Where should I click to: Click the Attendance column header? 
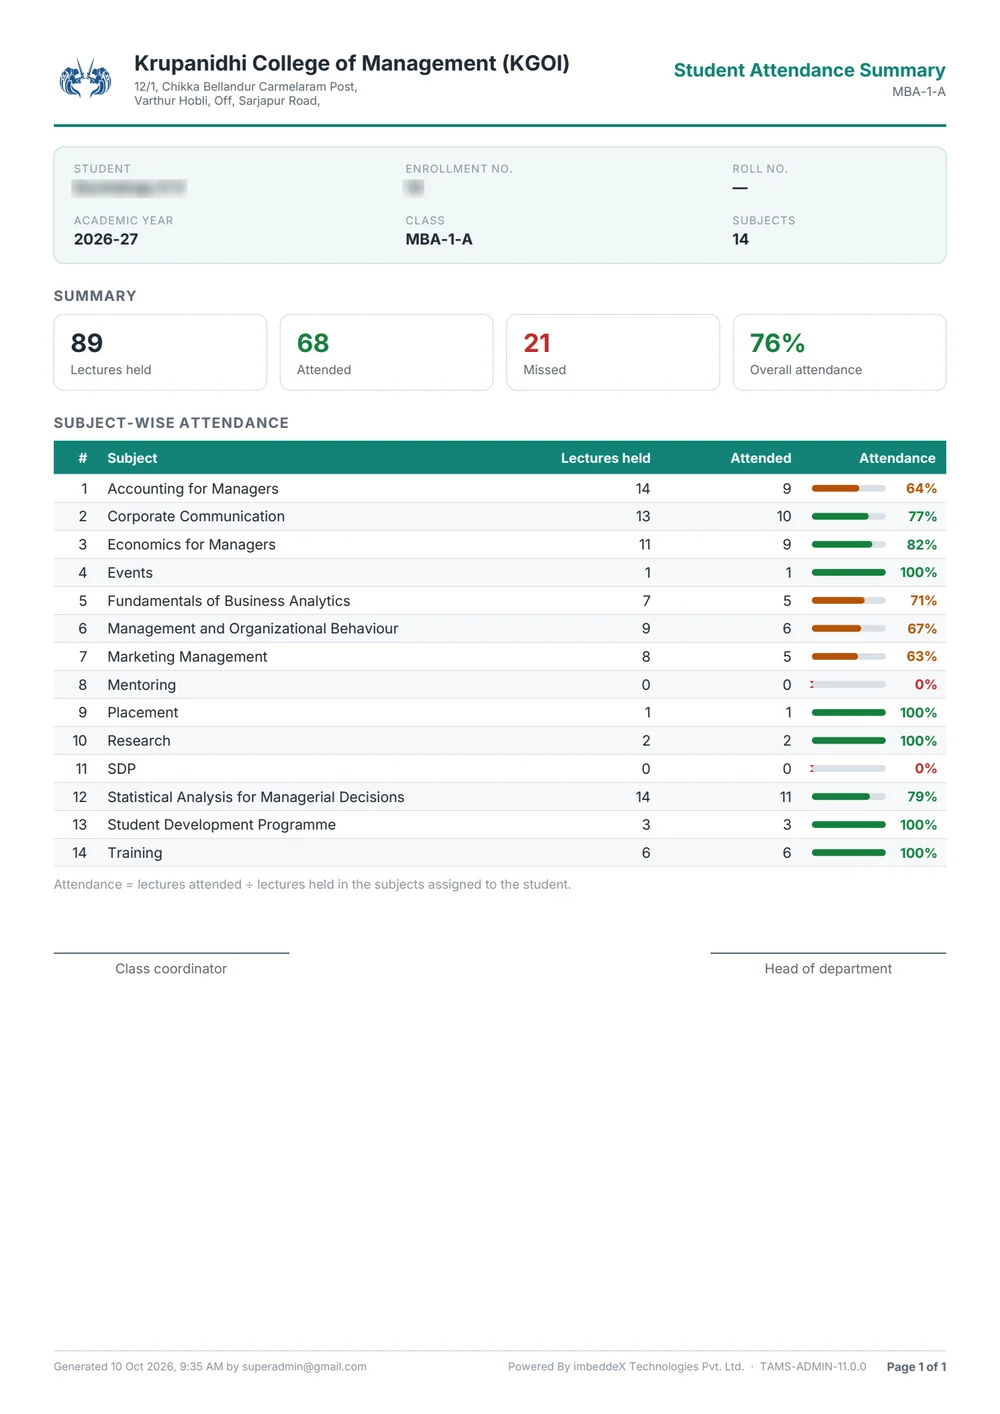point(897,458)
